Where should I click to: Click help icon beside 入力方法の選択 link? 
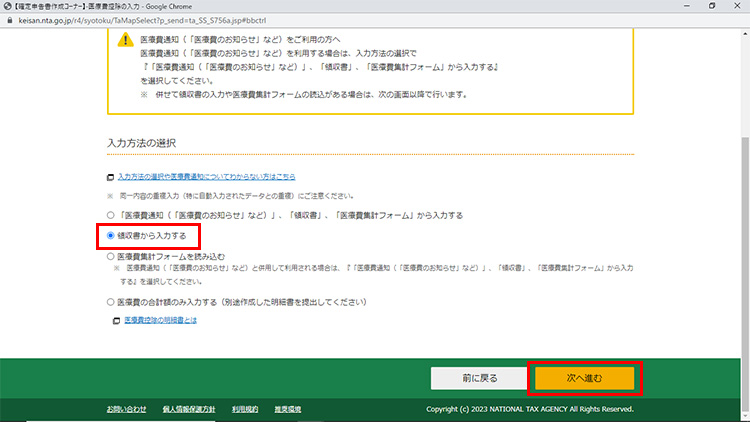(111, 176)
